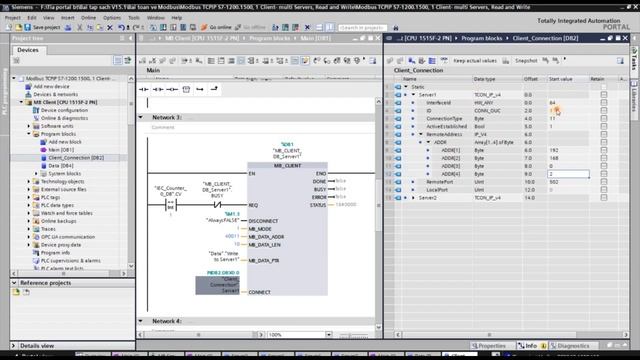Open Device configuration in project tree

[64, 110]
